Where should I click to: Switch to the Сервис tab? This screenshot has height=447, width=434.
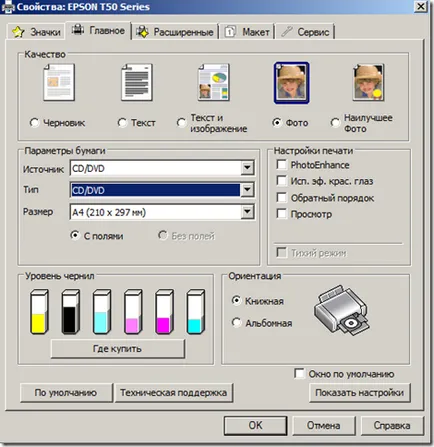(305, 32)
